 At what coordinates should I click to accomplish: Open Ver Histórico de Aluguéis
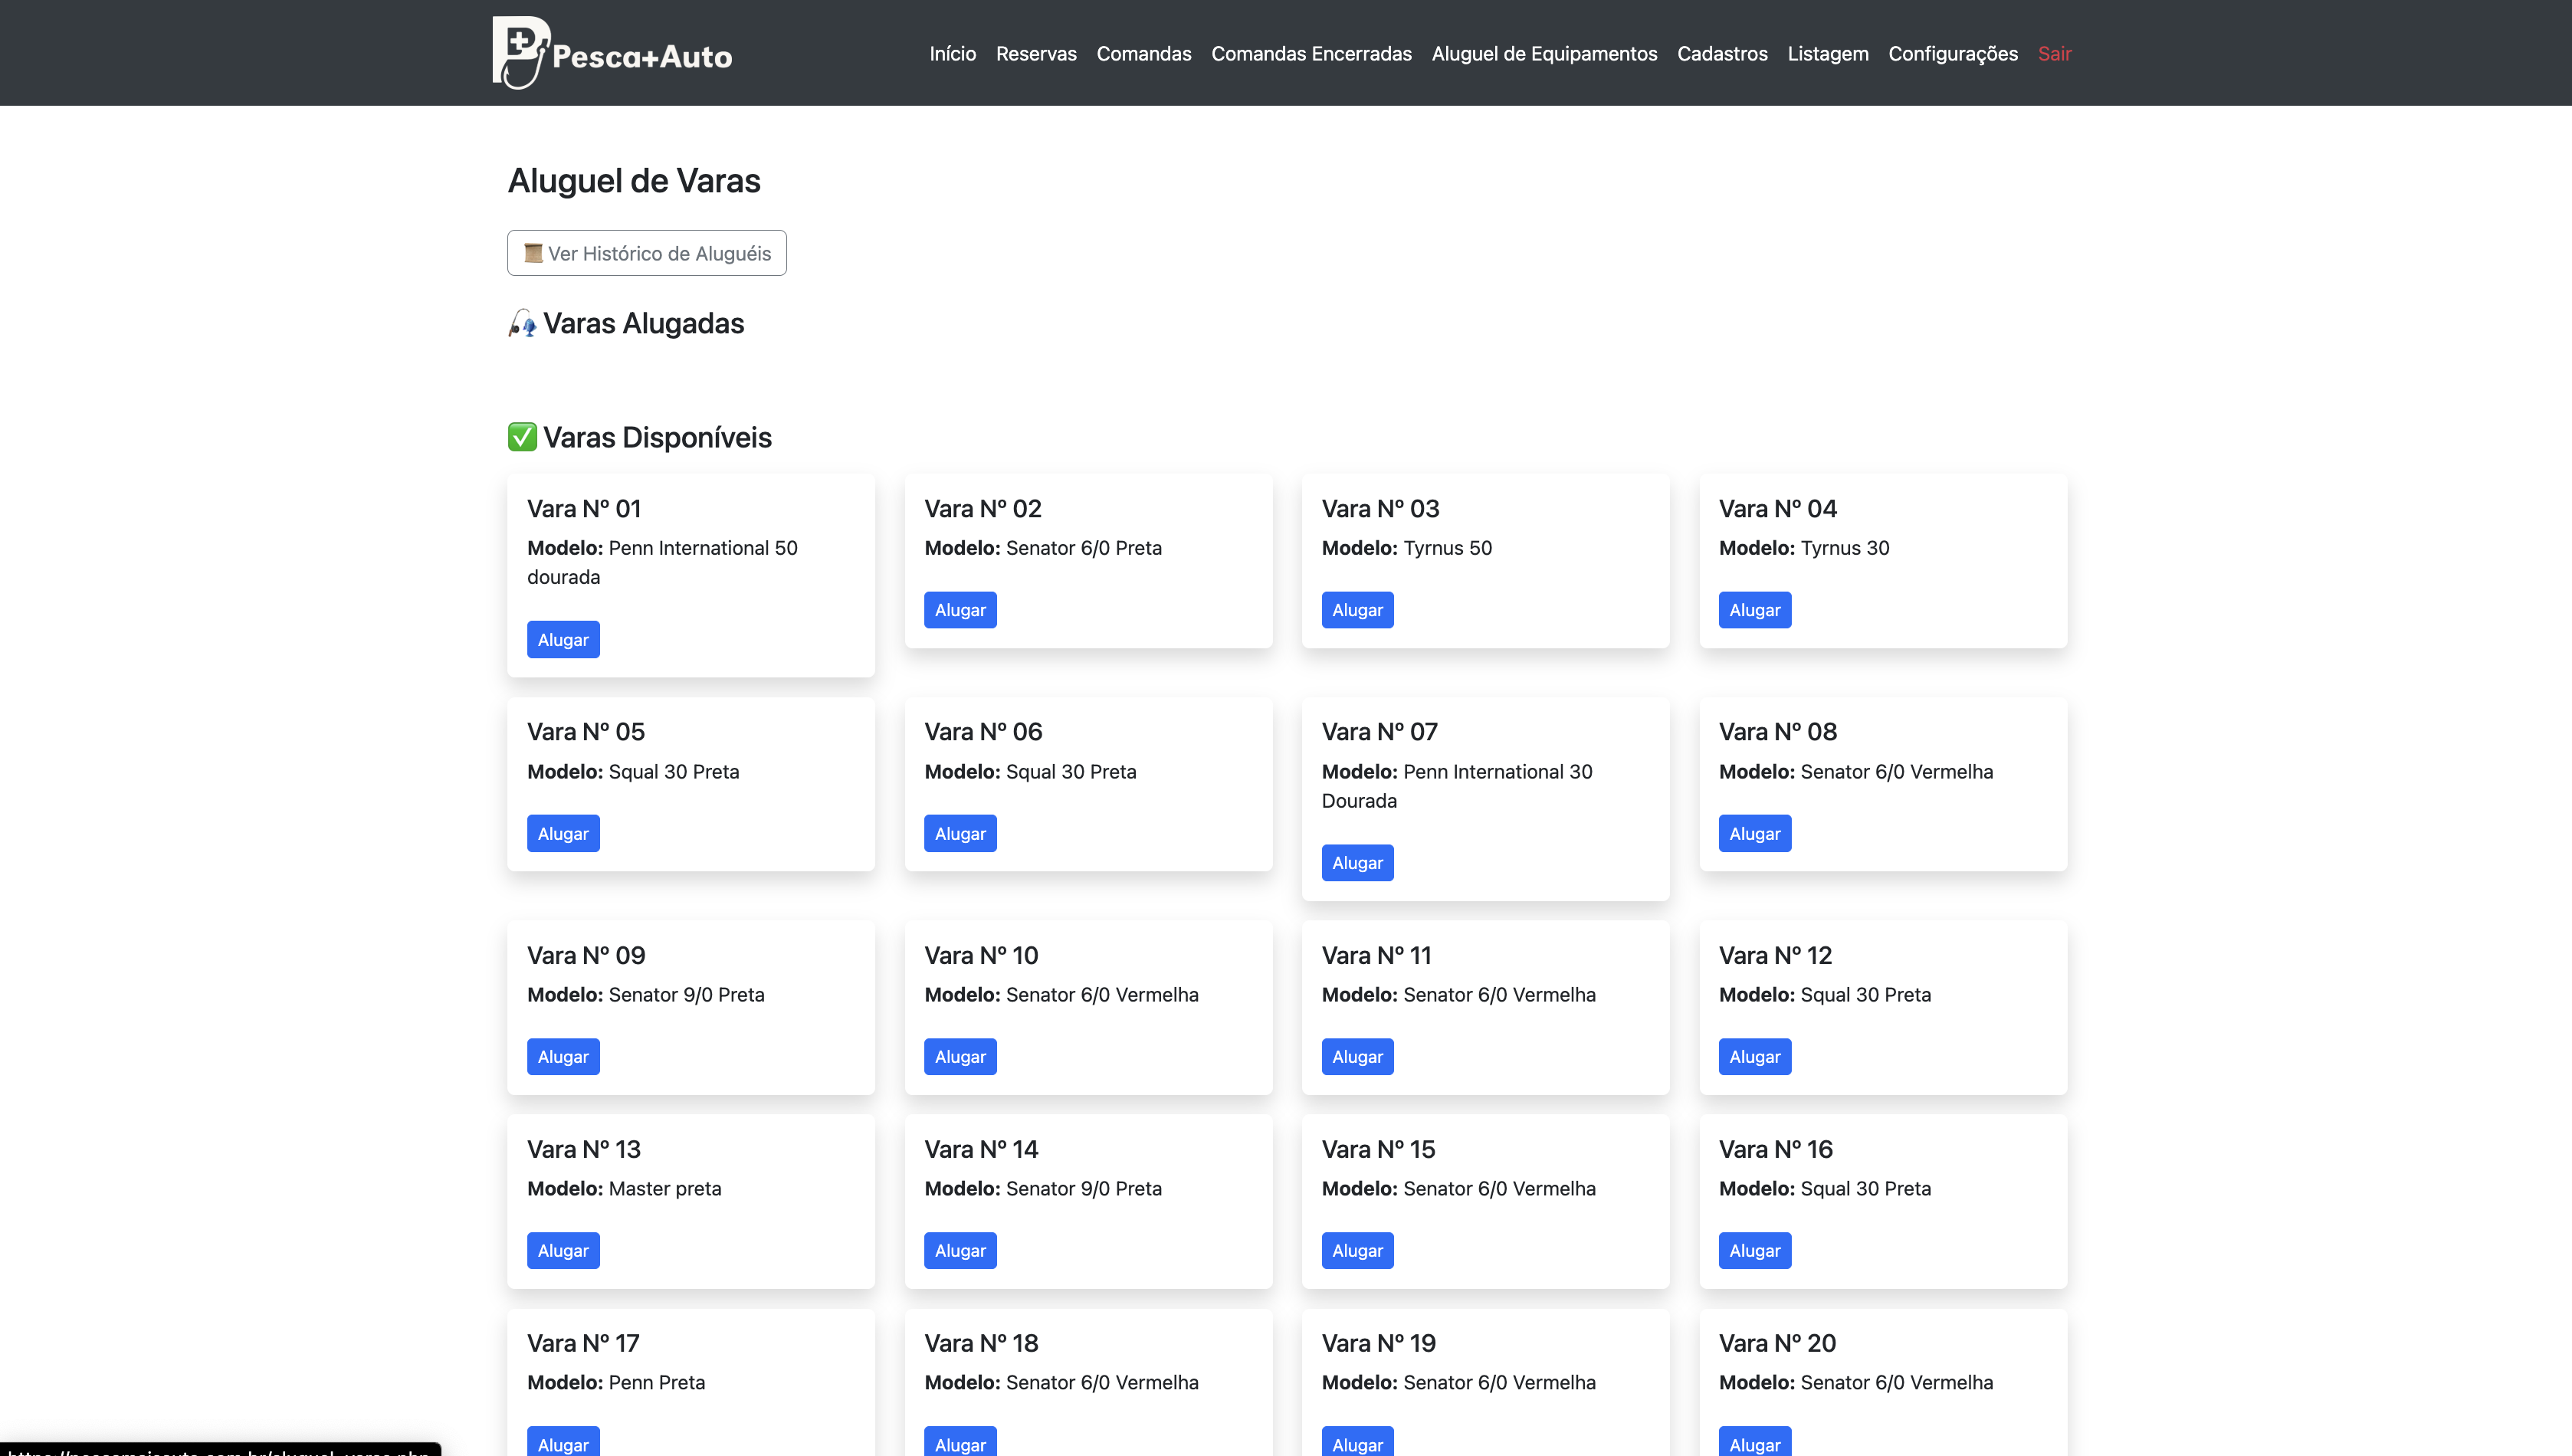[646, 253]
